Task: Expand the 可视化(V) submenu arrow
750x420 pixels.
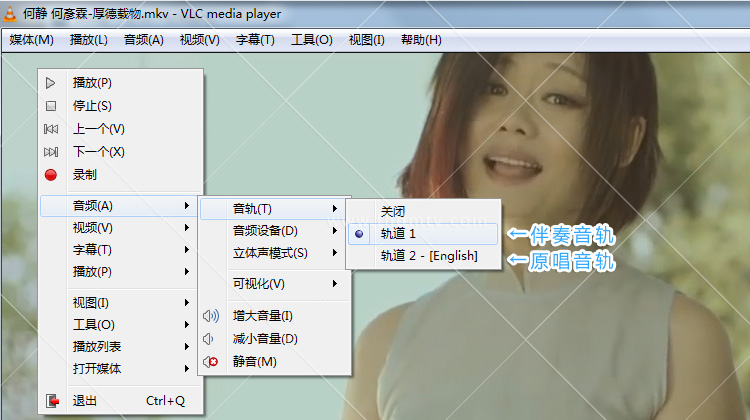Action: [x=335, y=284]
